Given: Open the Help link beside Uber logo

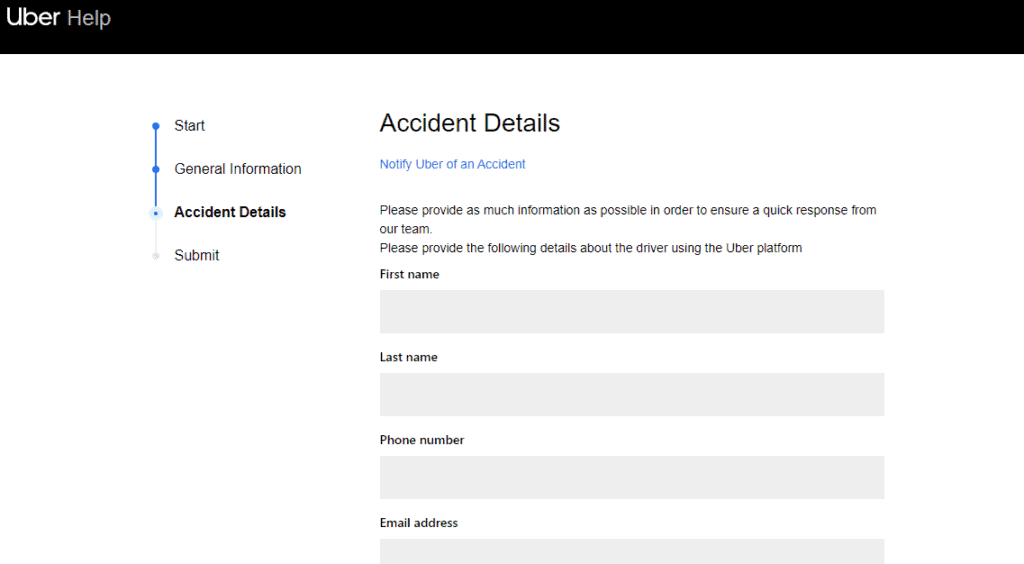Looking at the screenshot, I should point(89,19).
